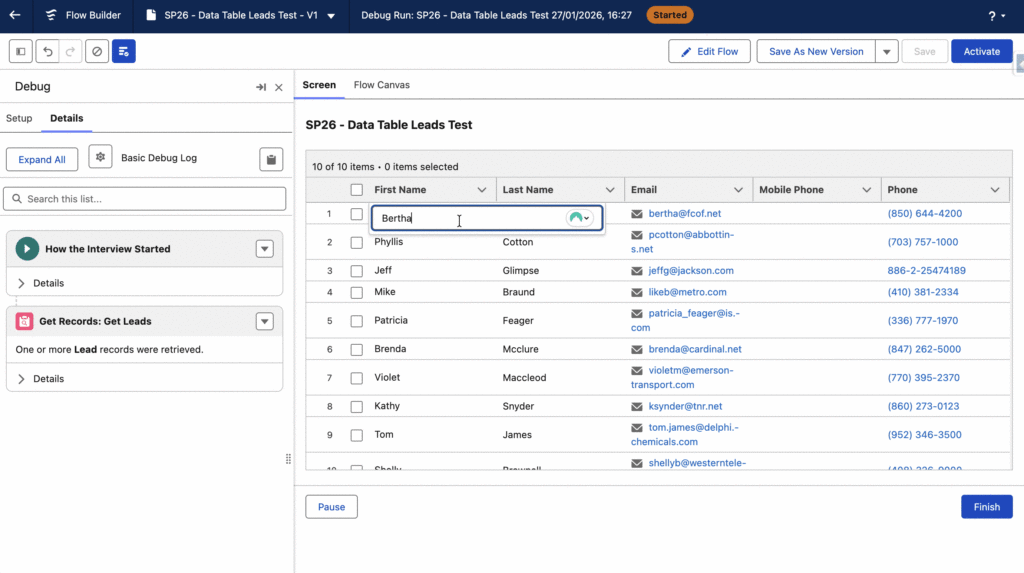This screenshot has width=1024, height=573.
Task: Toggle the left panel sidebar icon
Action: click(x=21, y=51)
